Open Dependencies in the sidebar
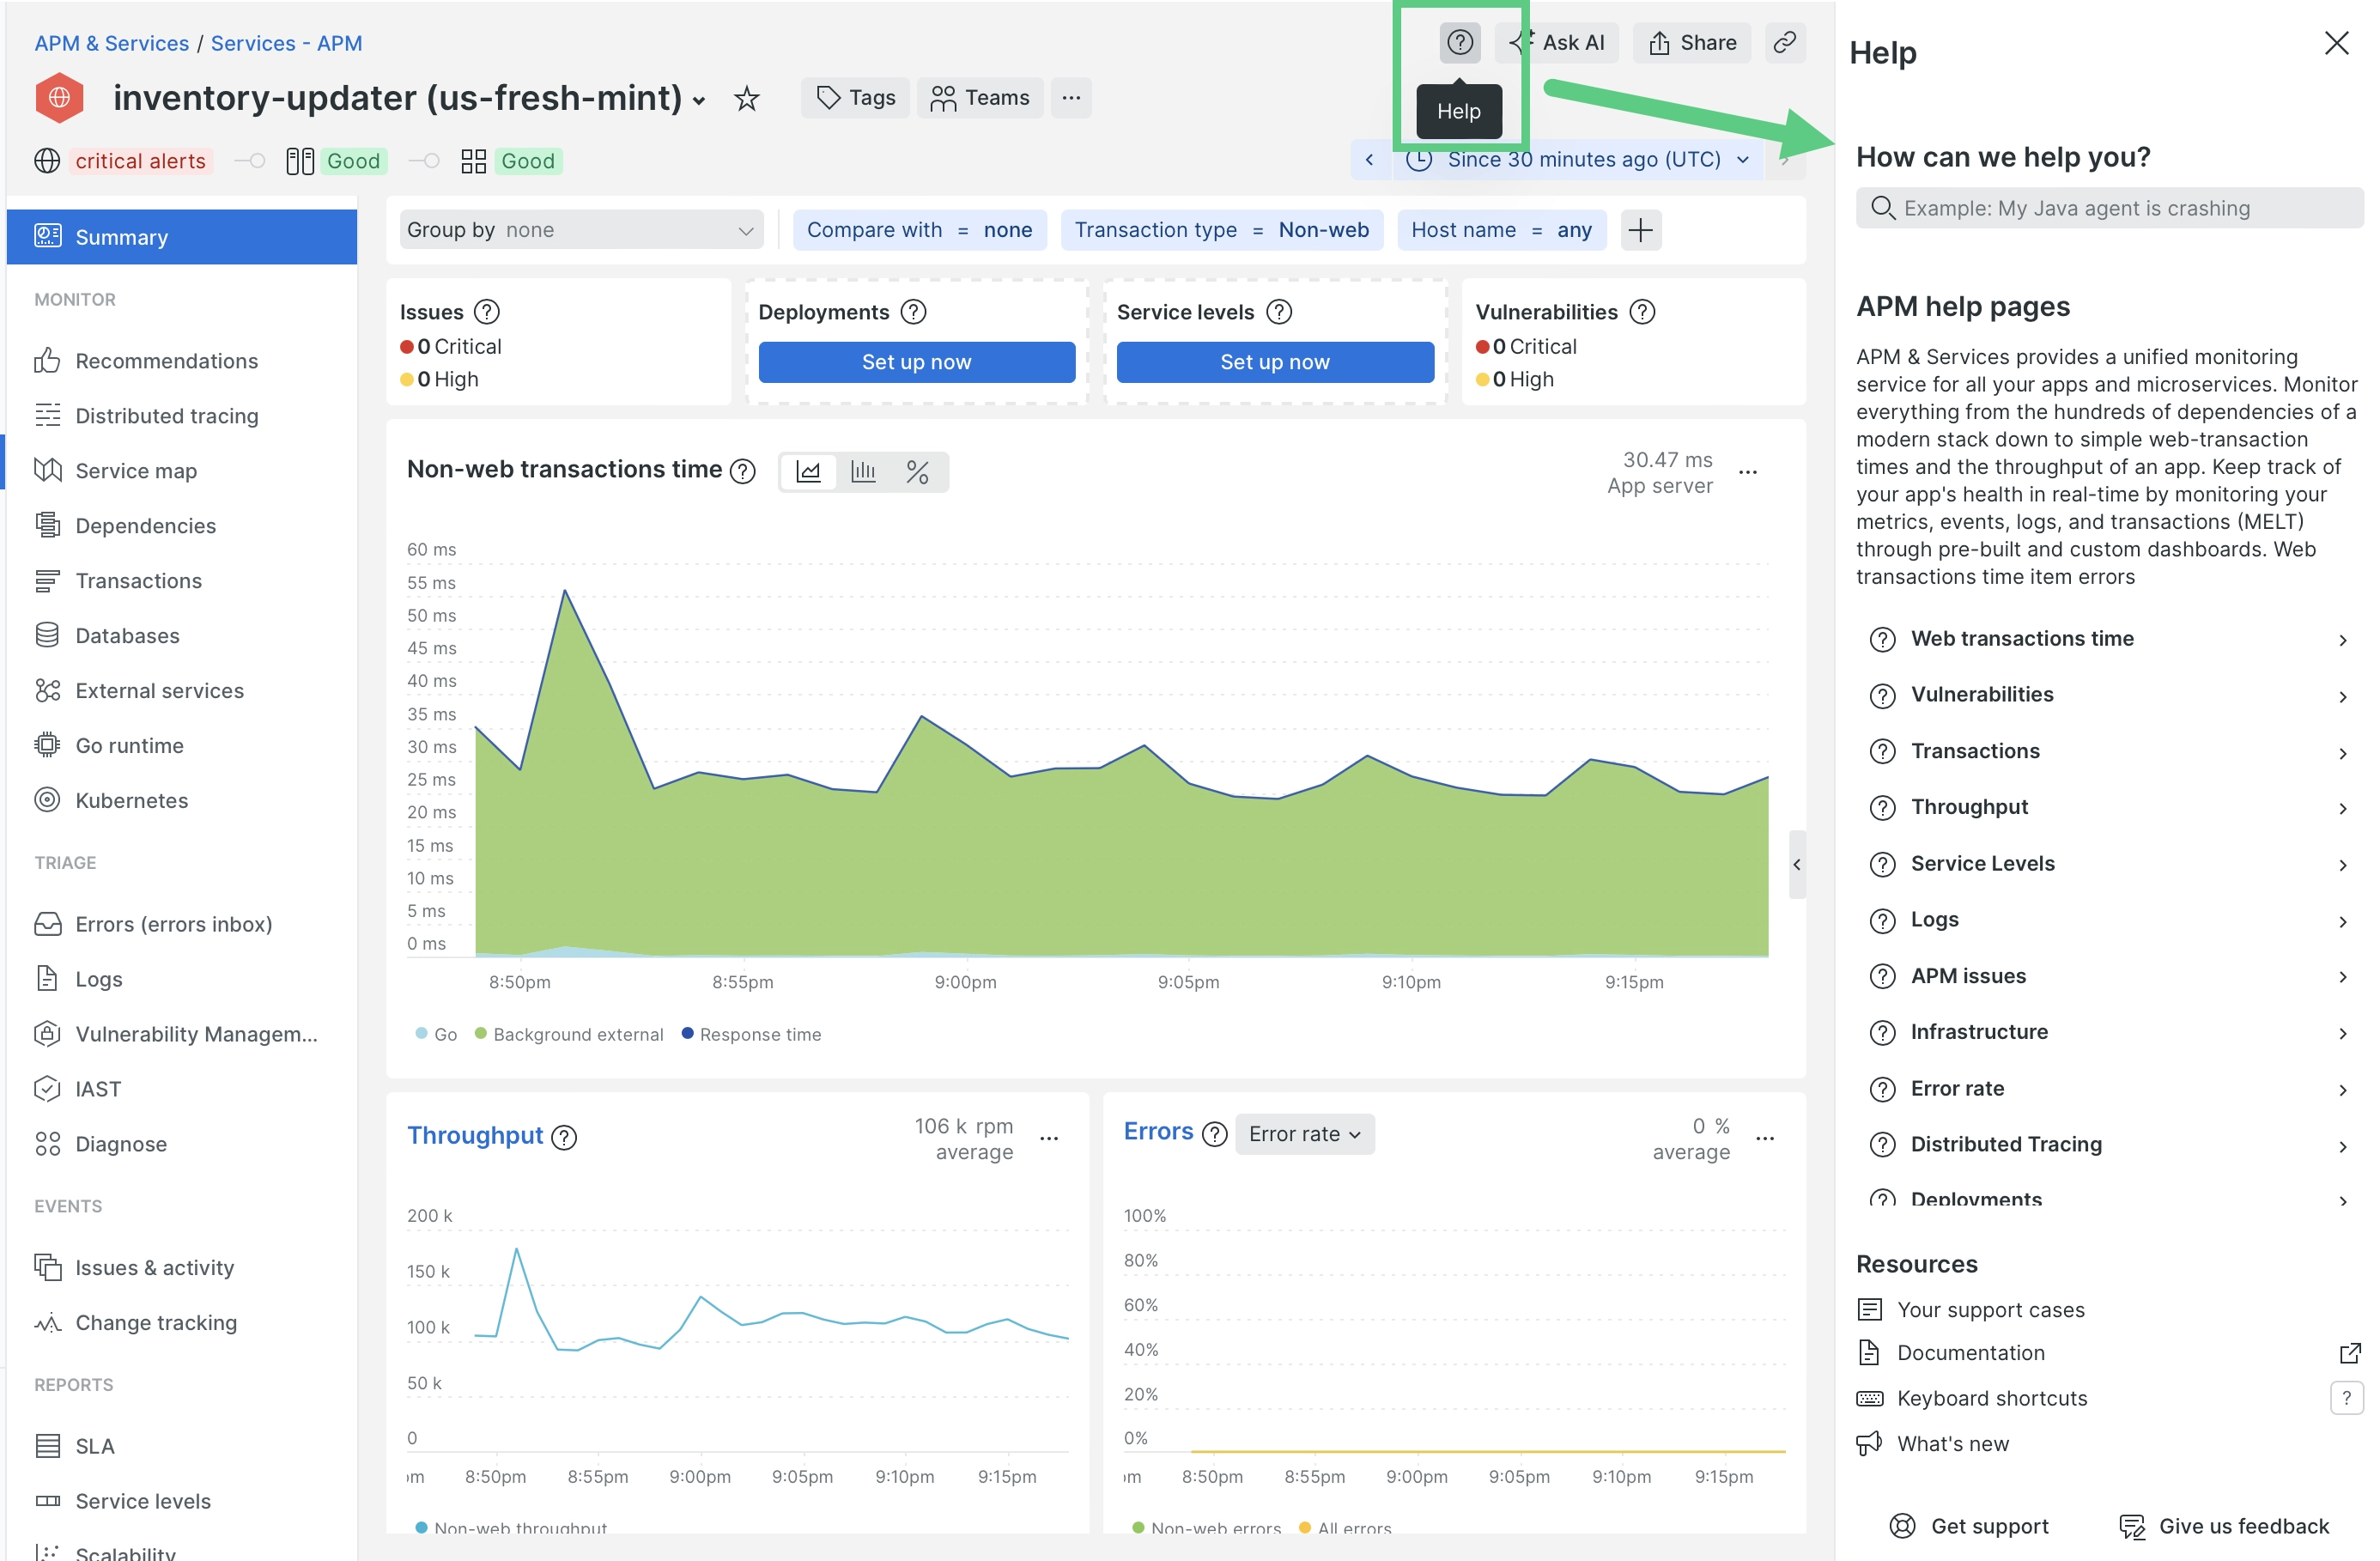The width and height of the screenshot is (2380, 1561). [182, 526]
